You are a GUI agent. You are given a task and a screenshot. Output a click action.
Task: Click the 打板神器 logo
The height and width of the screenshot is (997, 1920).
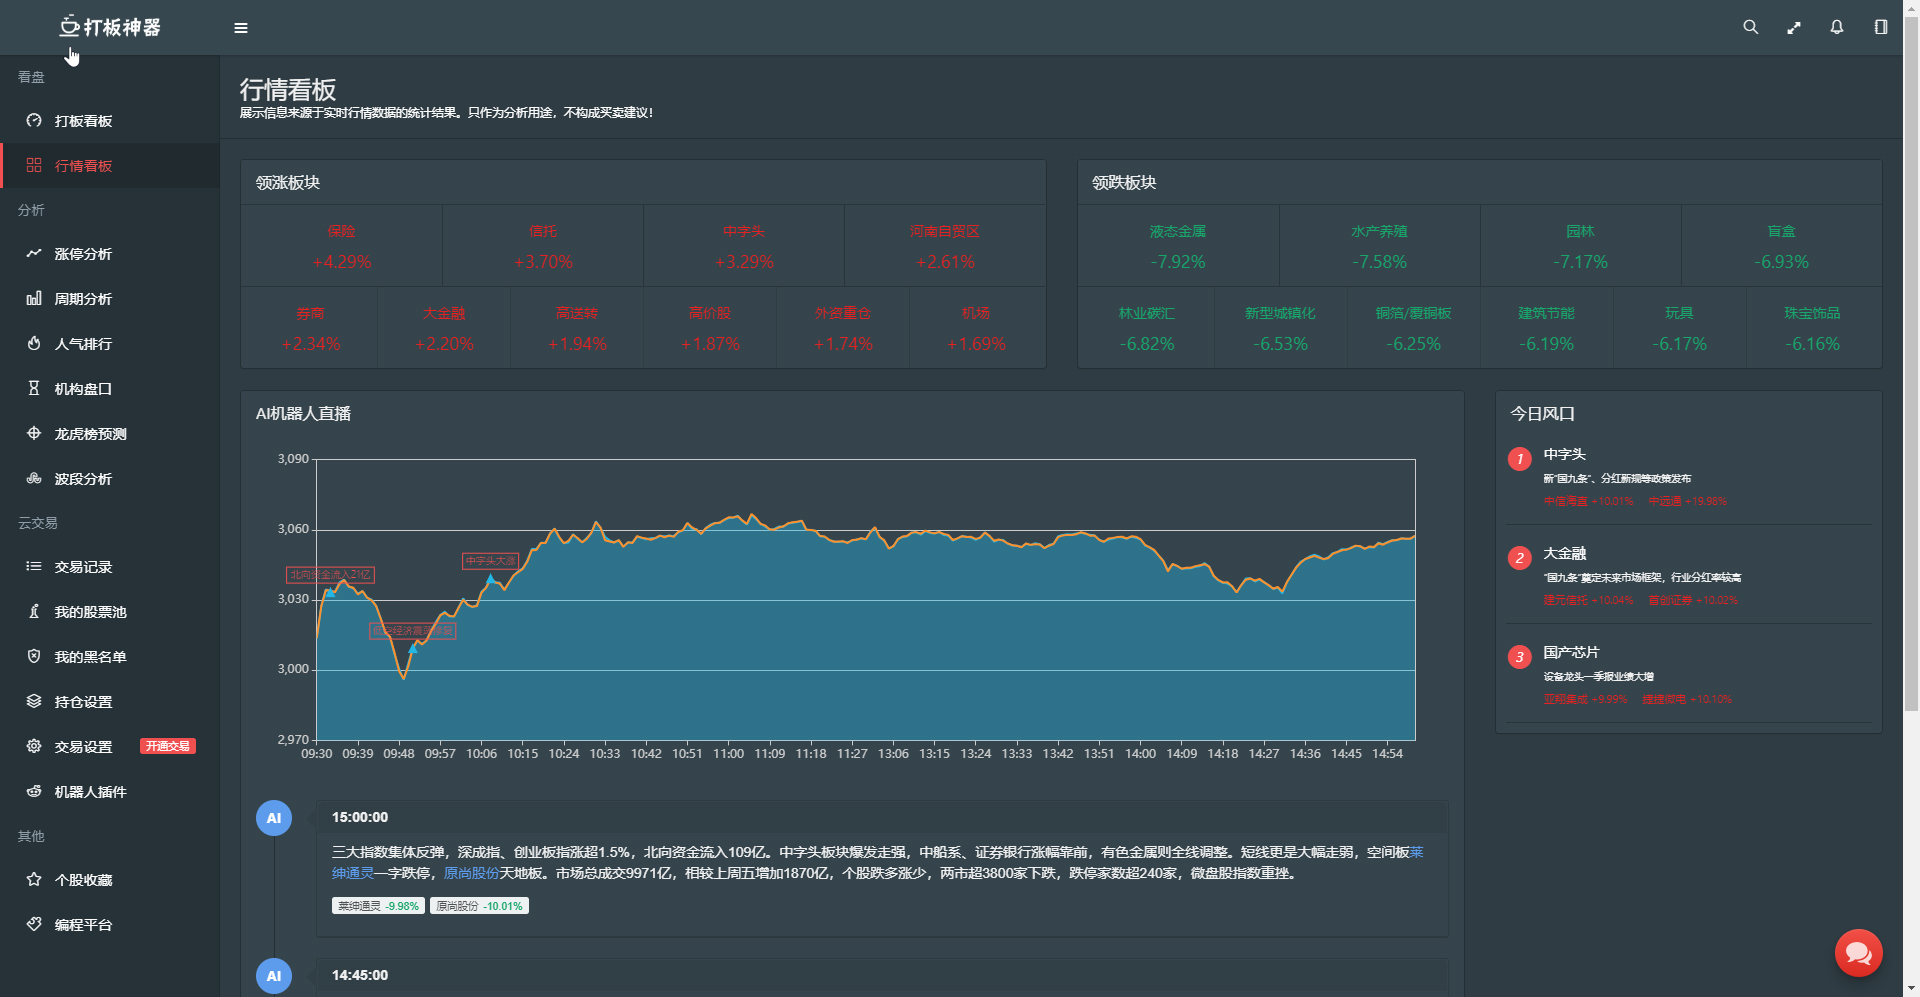click(110, 27)
